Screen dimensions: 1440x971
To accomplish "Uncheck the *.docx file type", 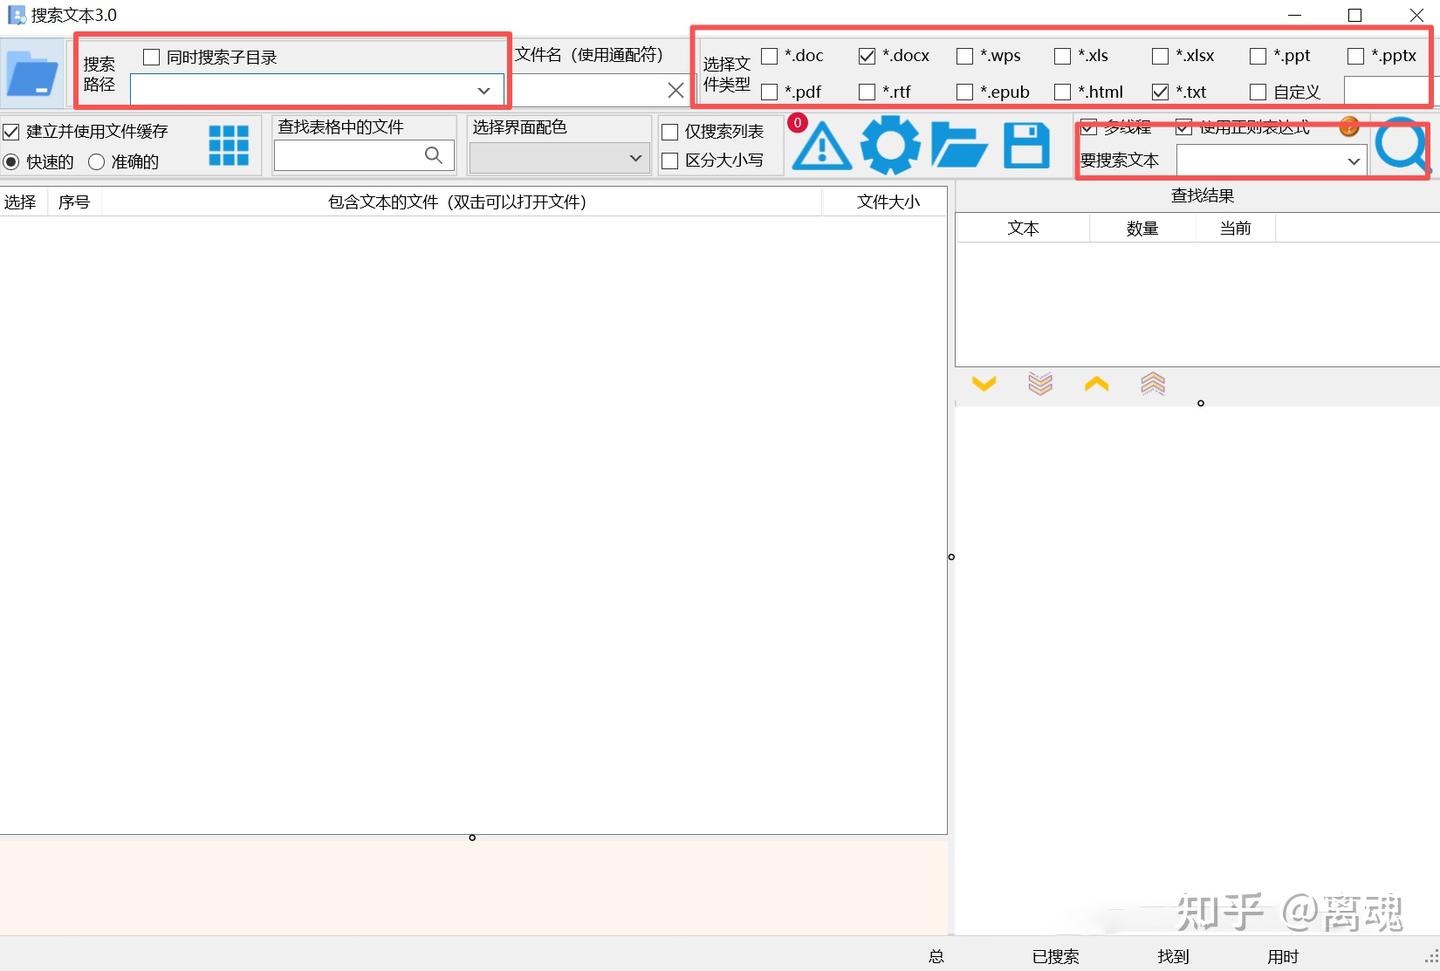I will pyautogui.click(x=867, y=56).
